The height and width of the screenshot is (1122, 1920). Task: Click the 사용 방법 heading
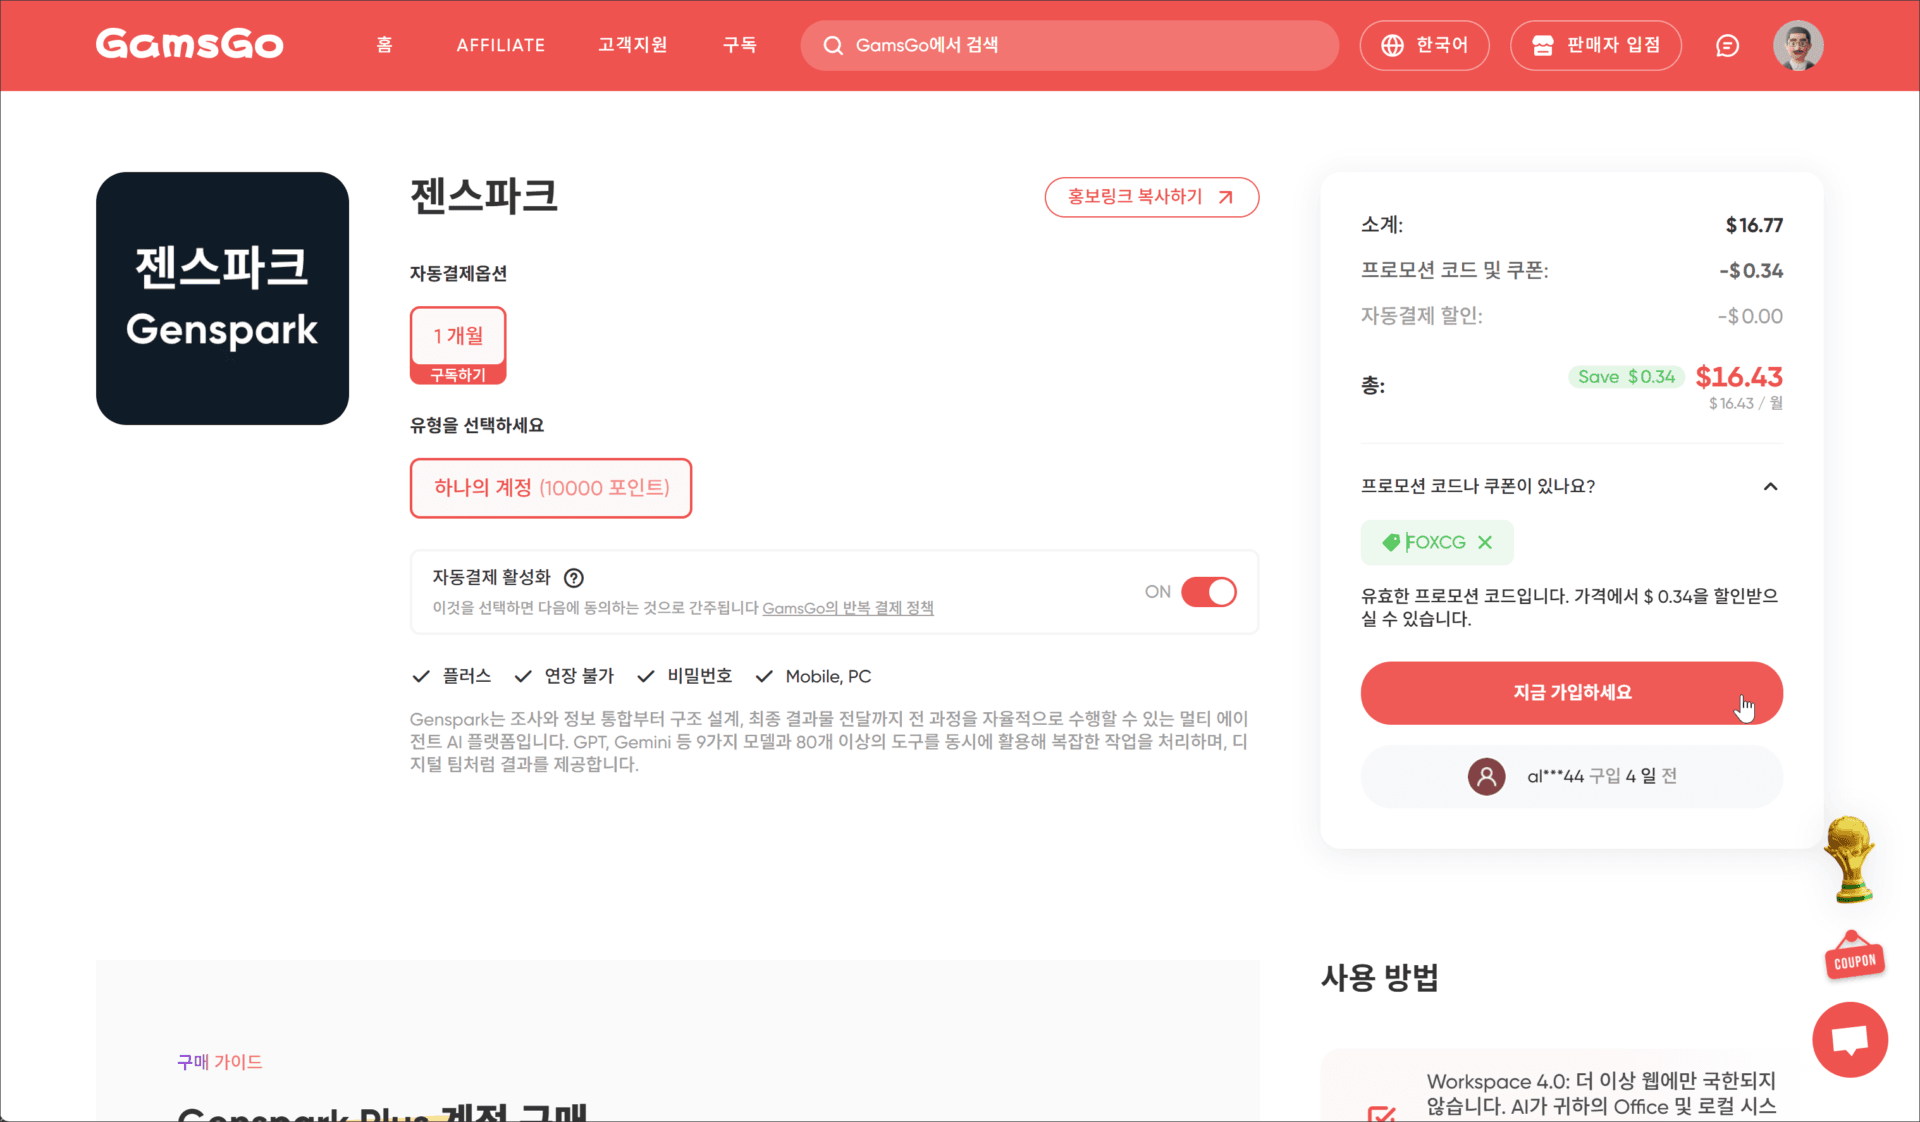1380,977
